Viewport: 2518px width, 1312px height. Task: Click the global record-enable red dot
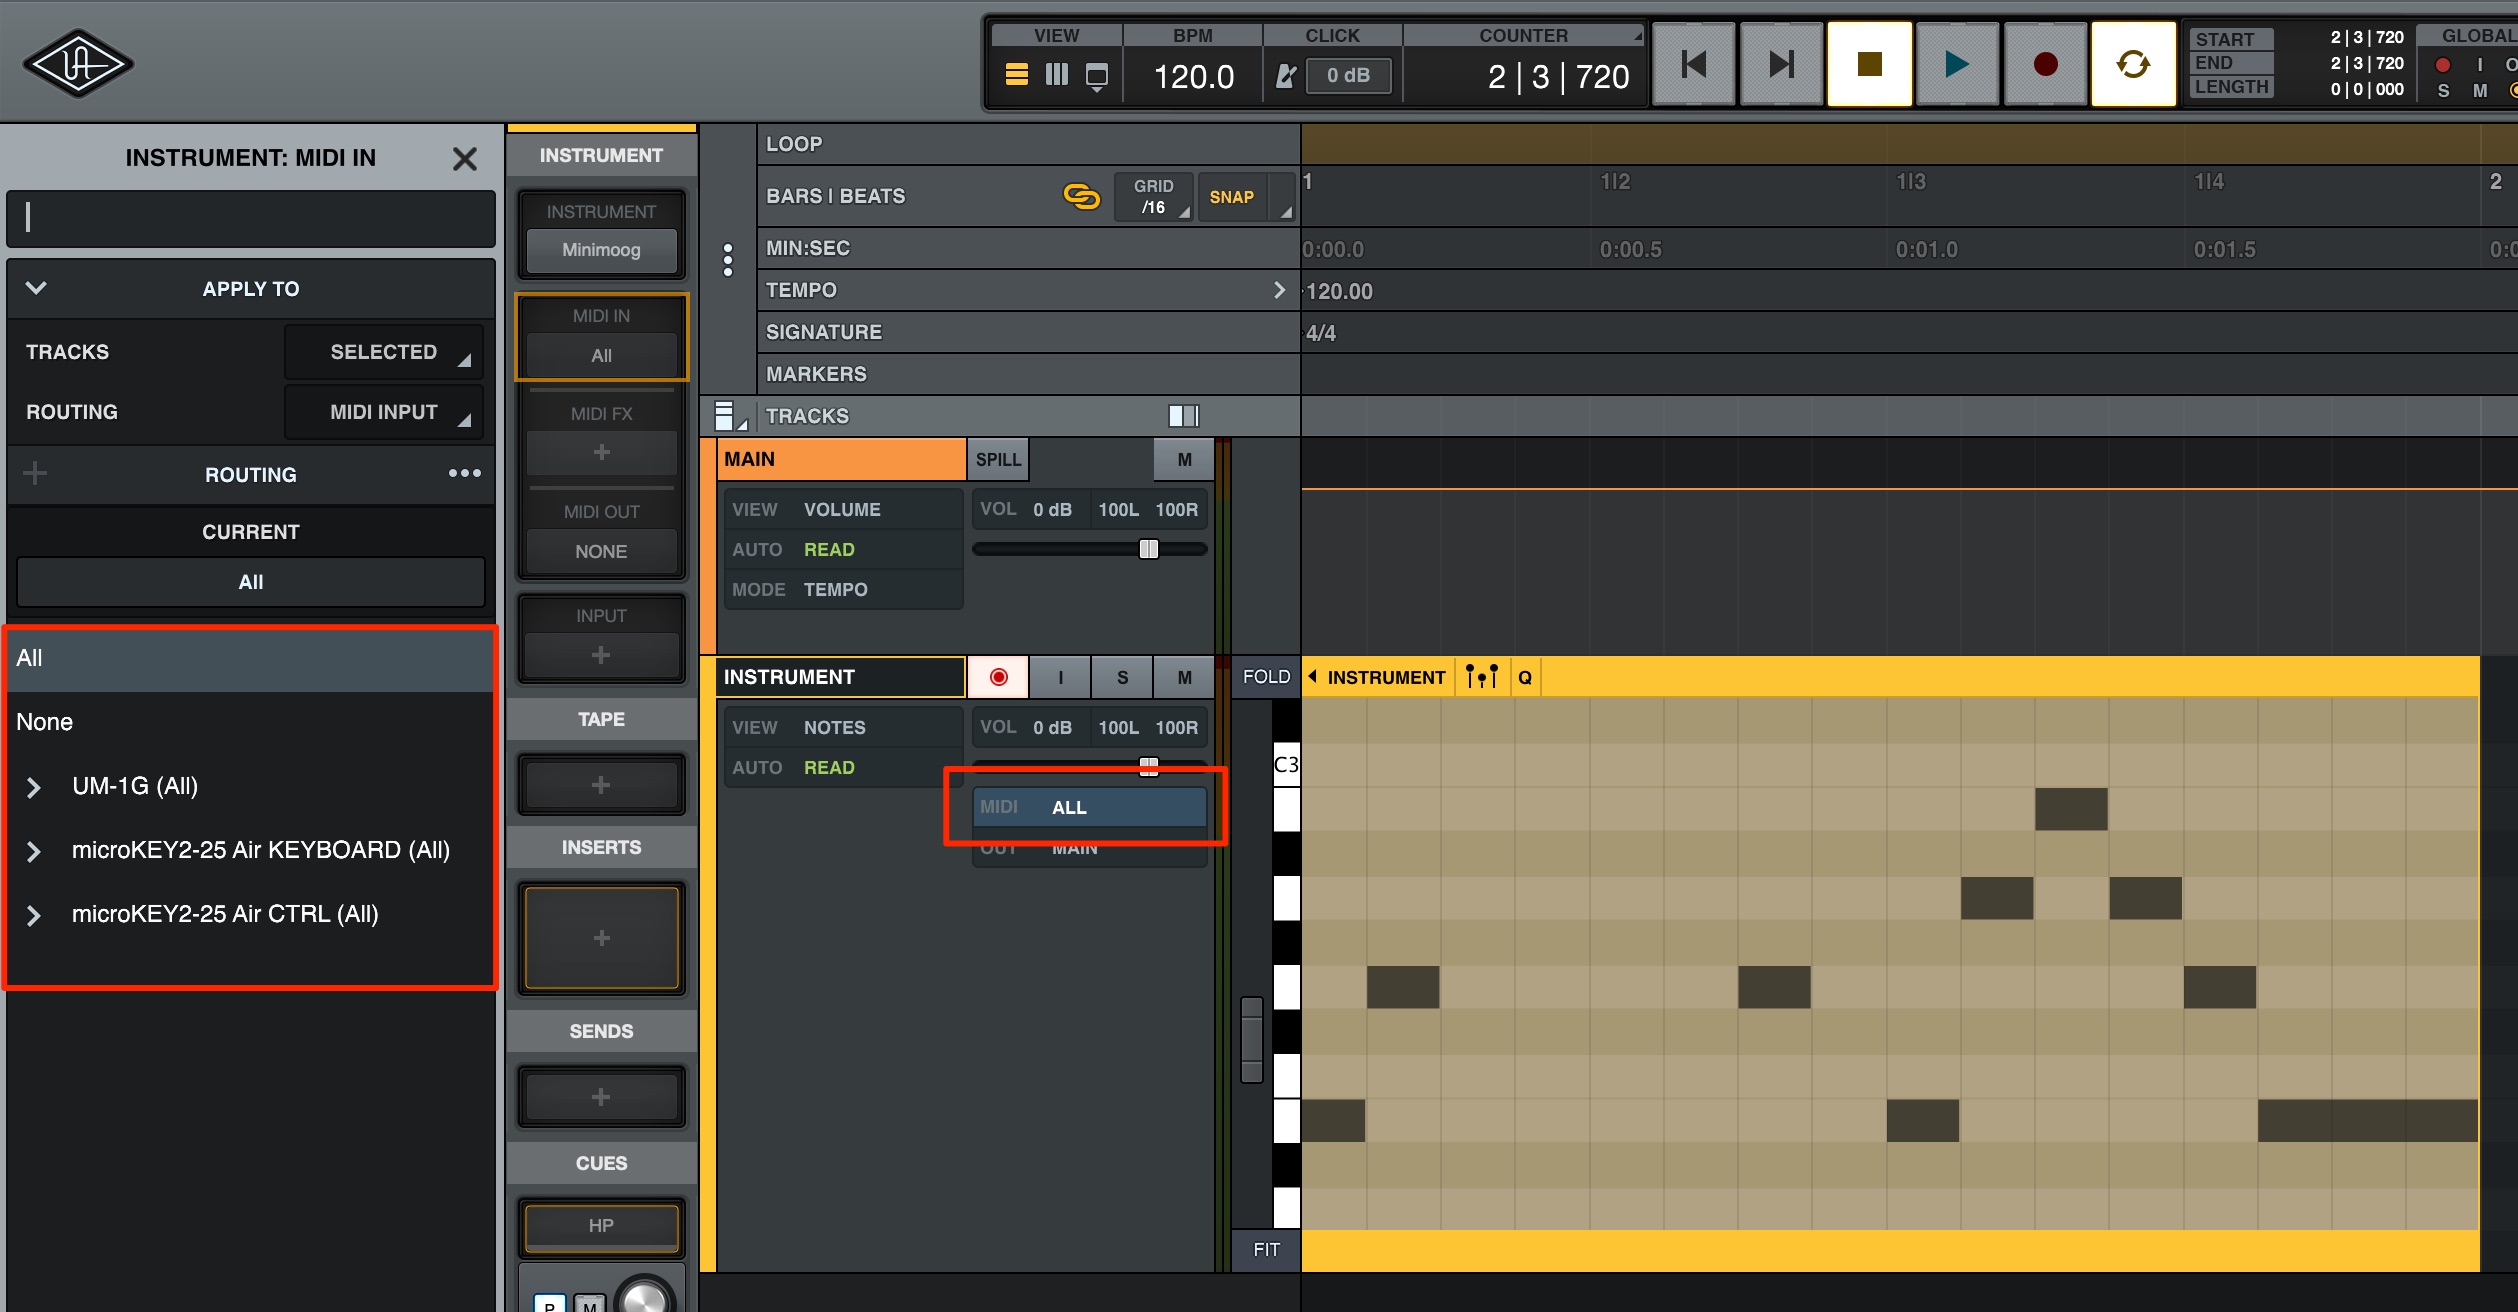2443,65
